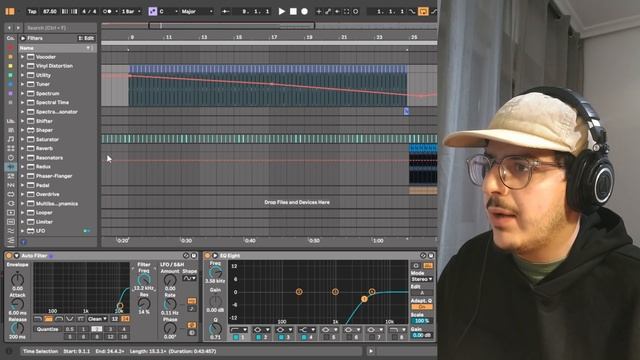Screen dimensions: 640x360
Task: Open the Drums category grid icon
Action: tap(11, 148)
